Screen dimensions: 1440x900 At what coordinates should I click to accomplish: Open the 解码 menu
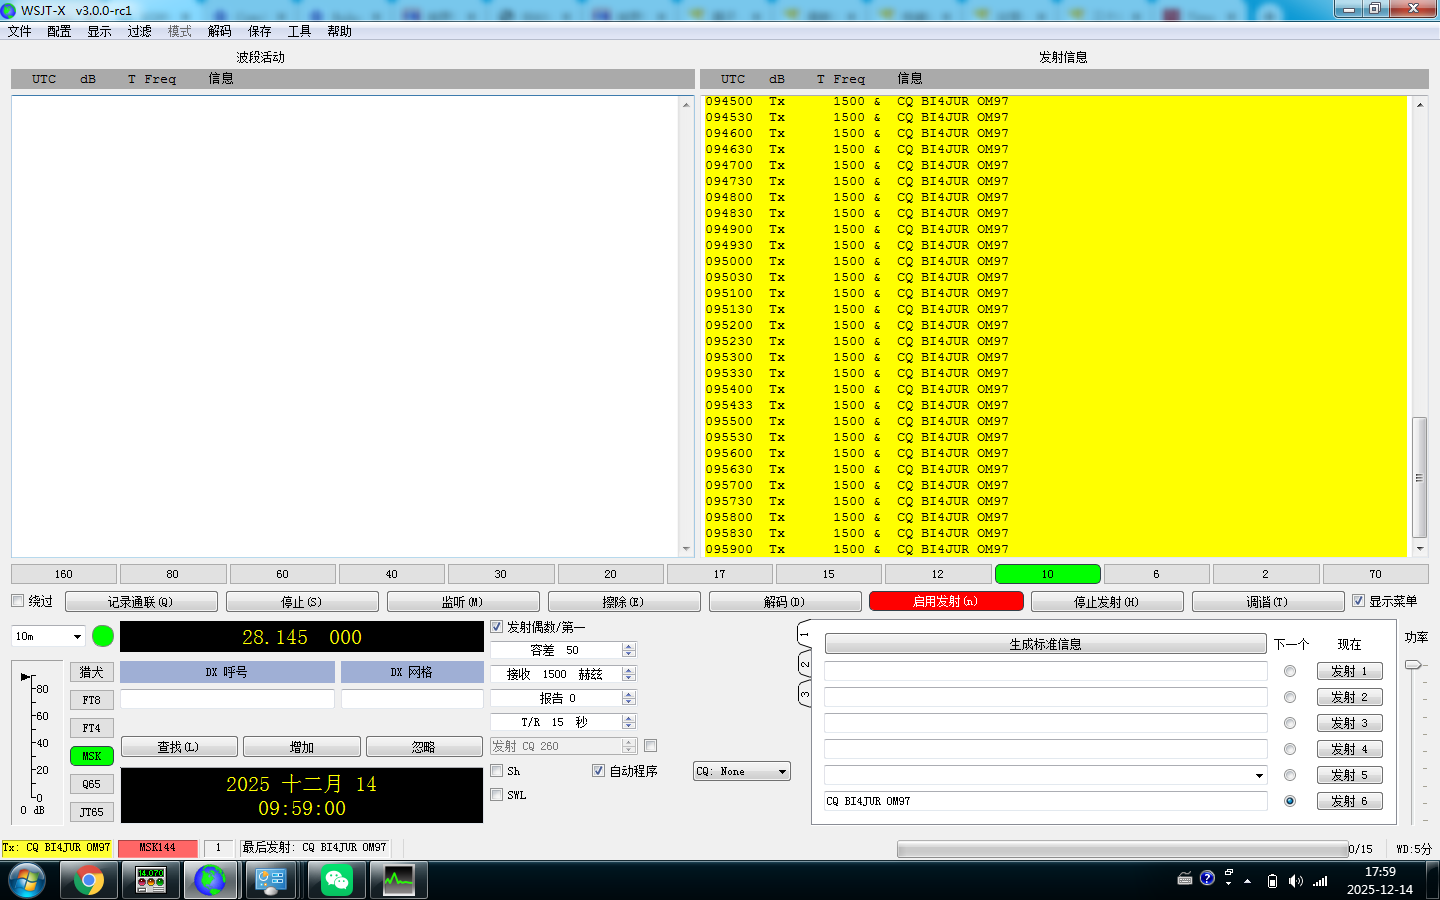[x=219, y=31]
